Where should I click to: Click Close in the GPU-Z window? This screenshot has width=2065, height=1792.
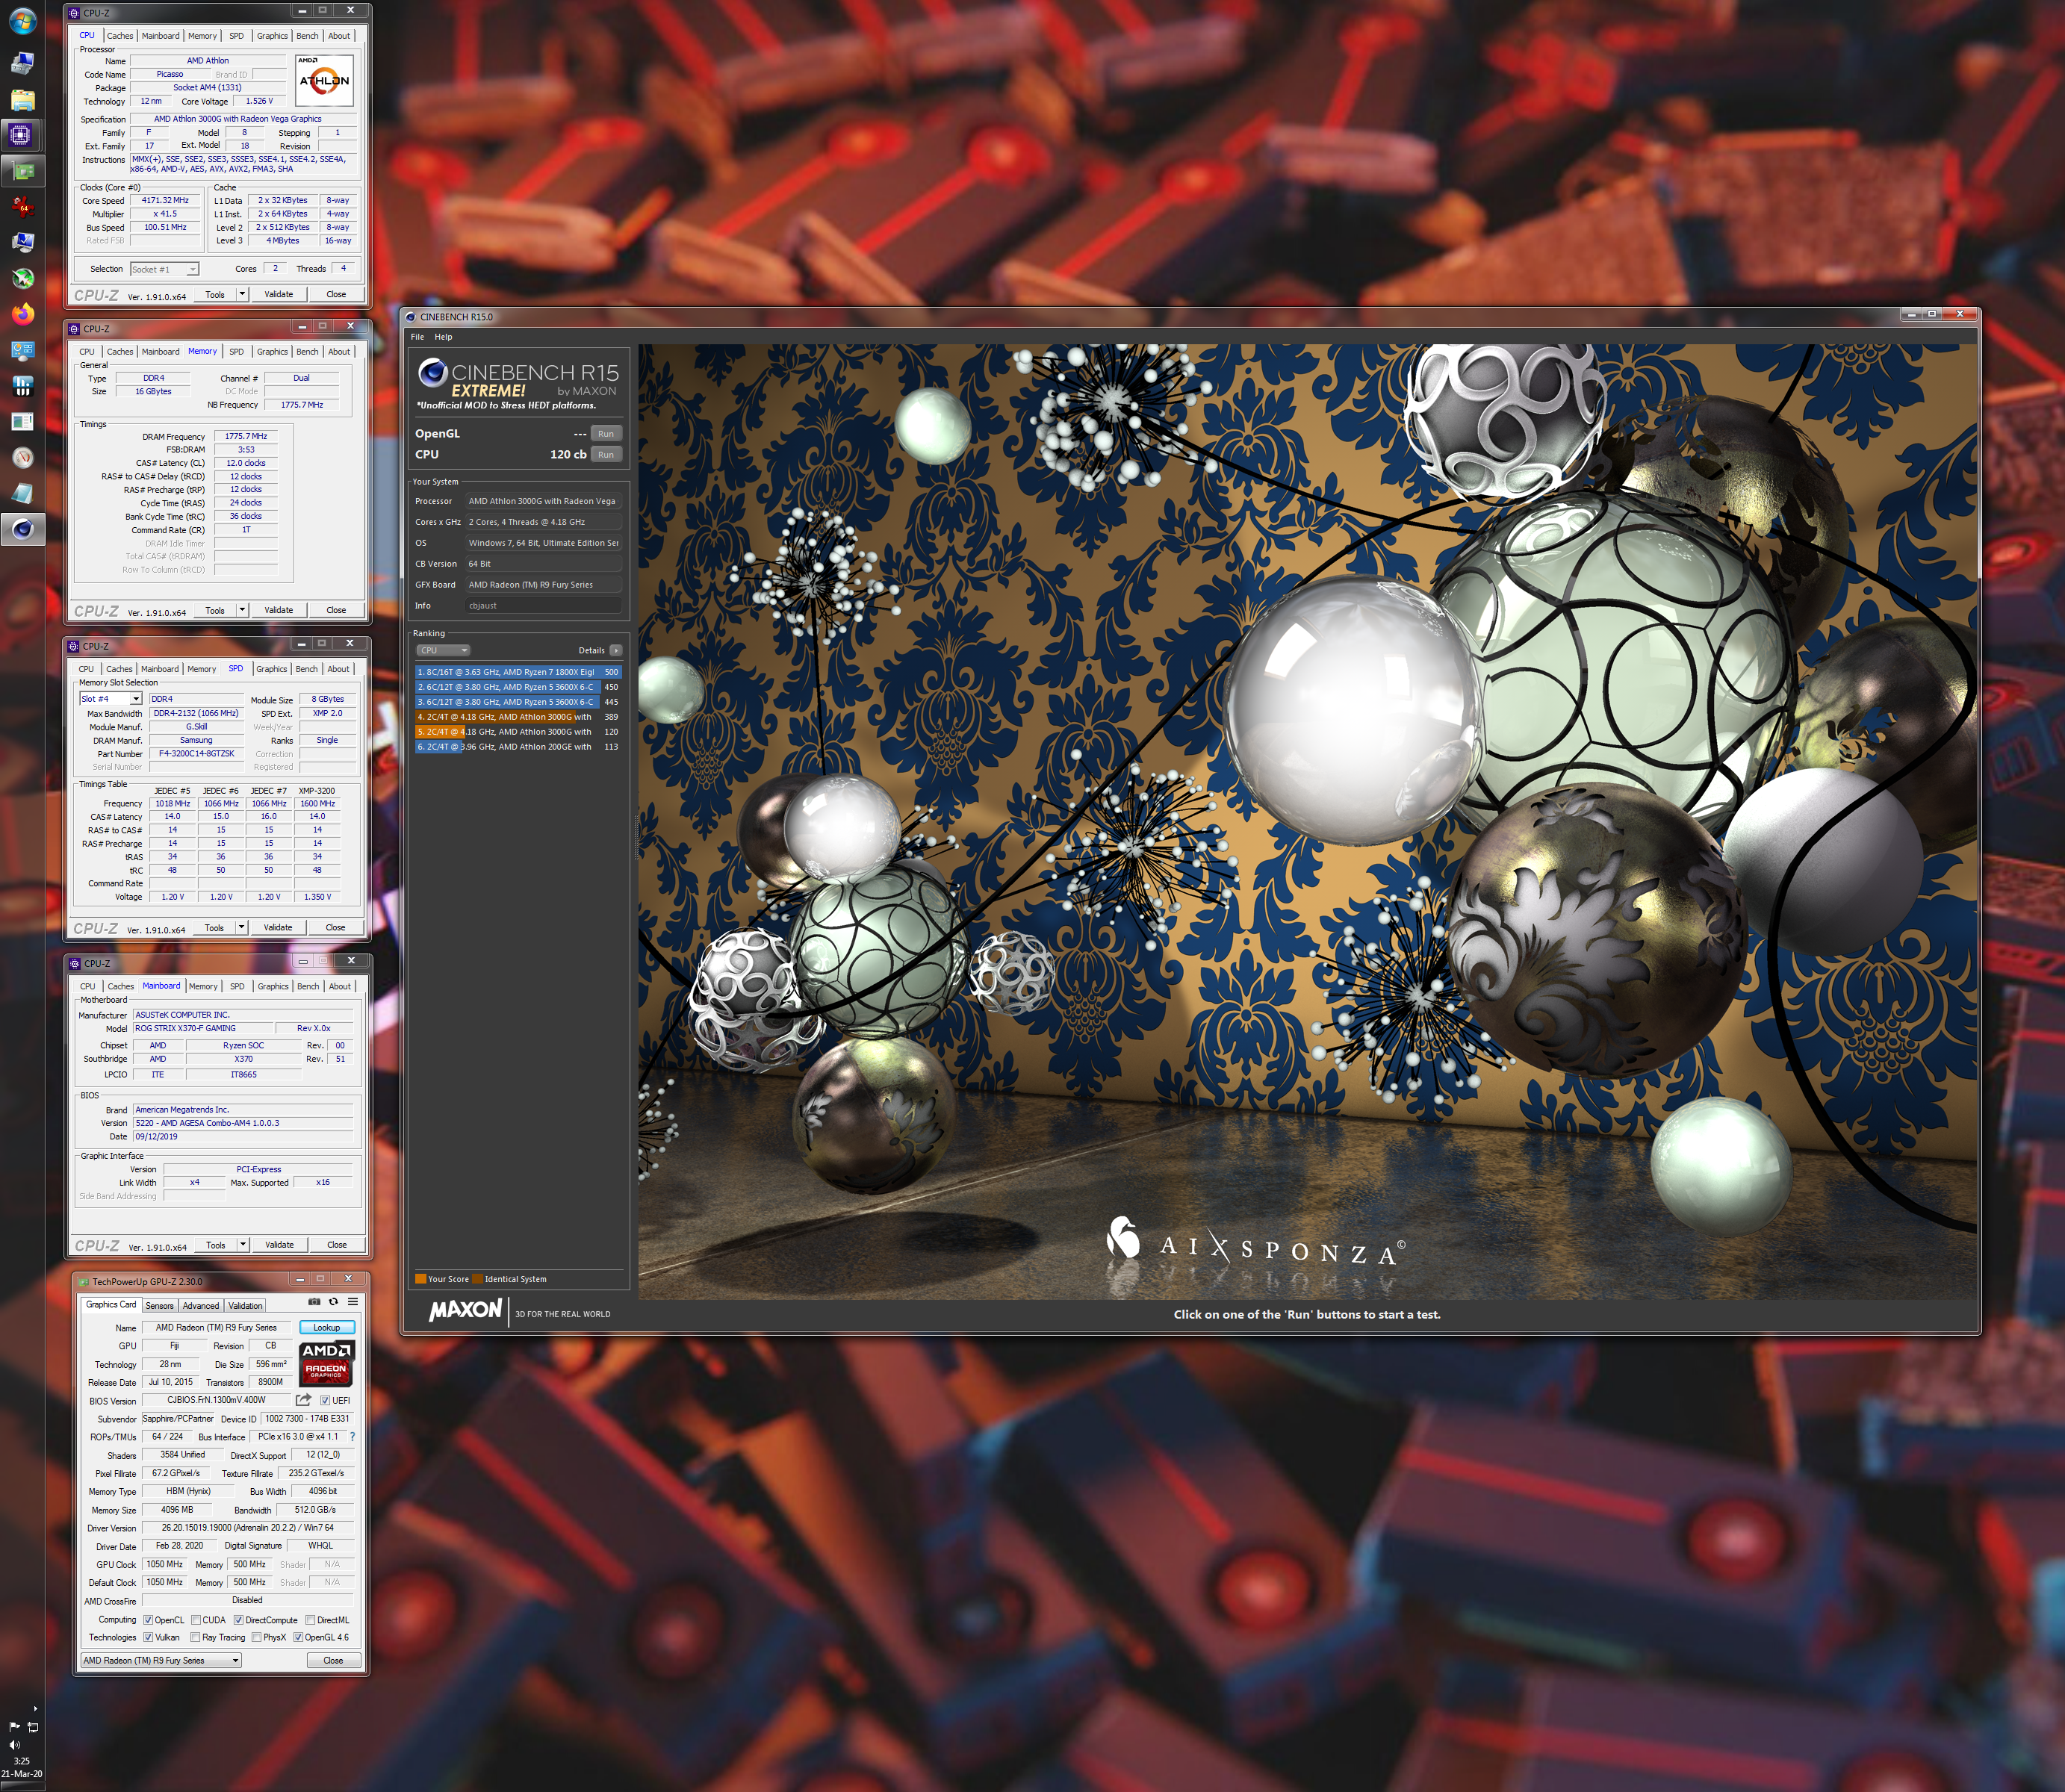[333, 1660]
